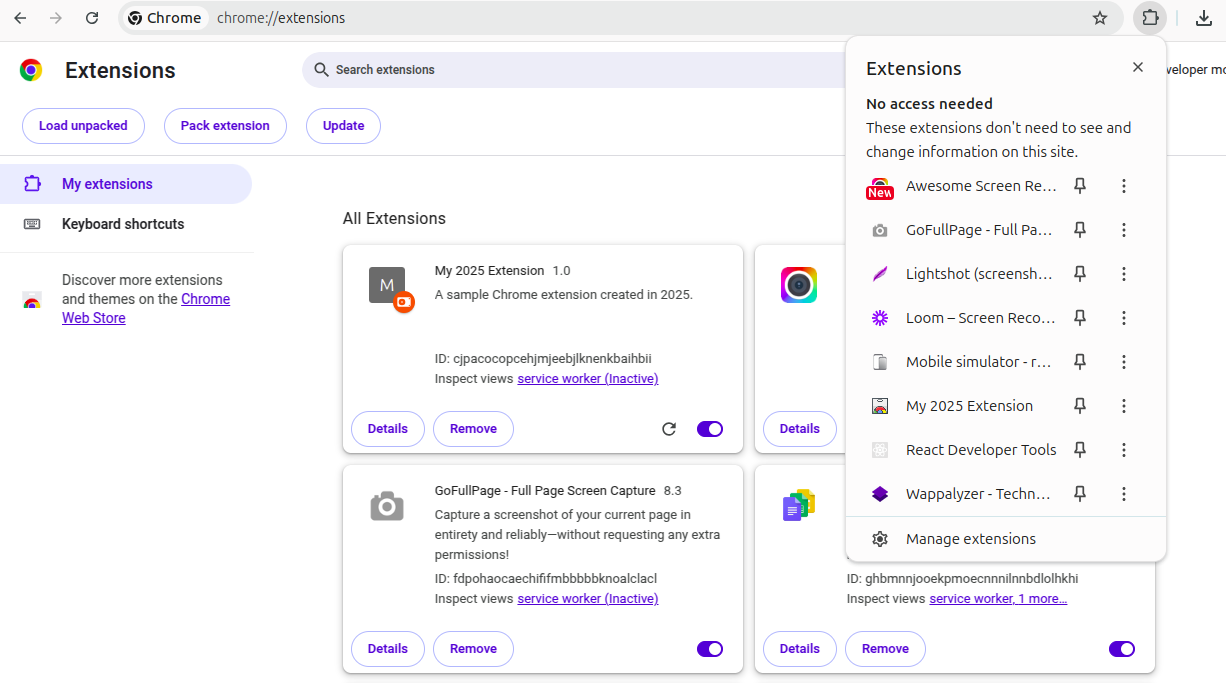Image resolution: width=1226 pixels, height=683 pixels.
Task: Click the search magnifier icon
Action: click(321, 70)
